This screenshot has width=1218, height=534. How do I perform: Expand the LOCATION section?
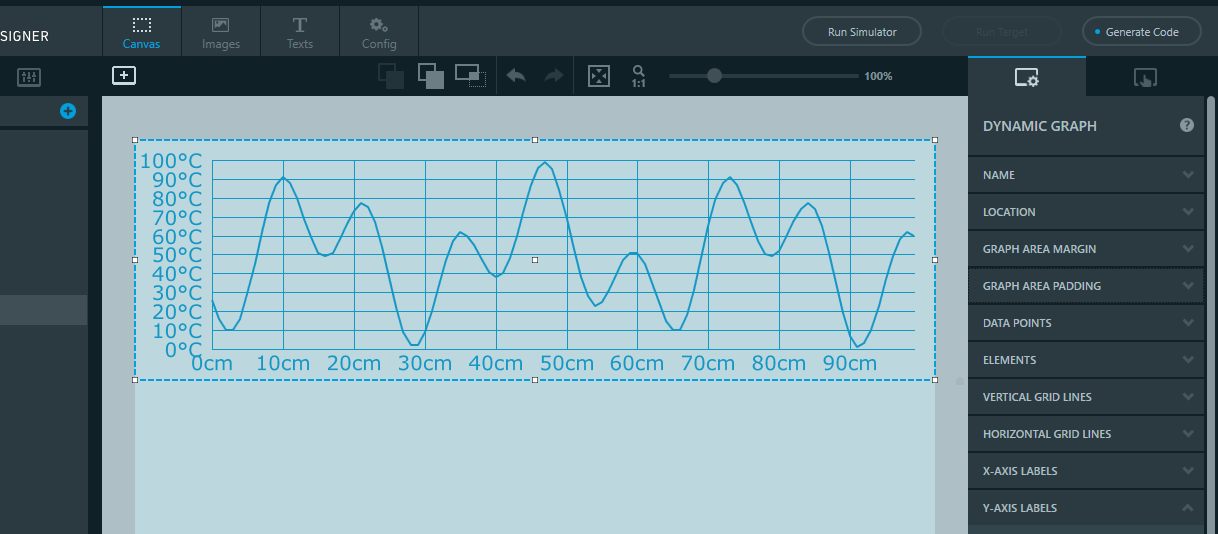(1086, 212)
